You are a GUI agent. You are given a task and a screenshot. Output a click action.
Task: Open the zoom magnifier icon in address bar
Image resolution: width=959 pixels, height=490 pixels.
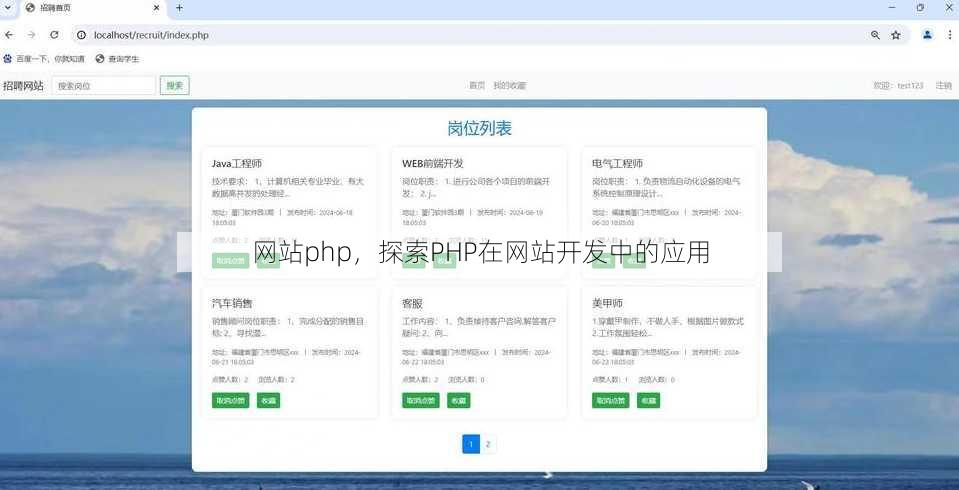(x=875, y=35)
